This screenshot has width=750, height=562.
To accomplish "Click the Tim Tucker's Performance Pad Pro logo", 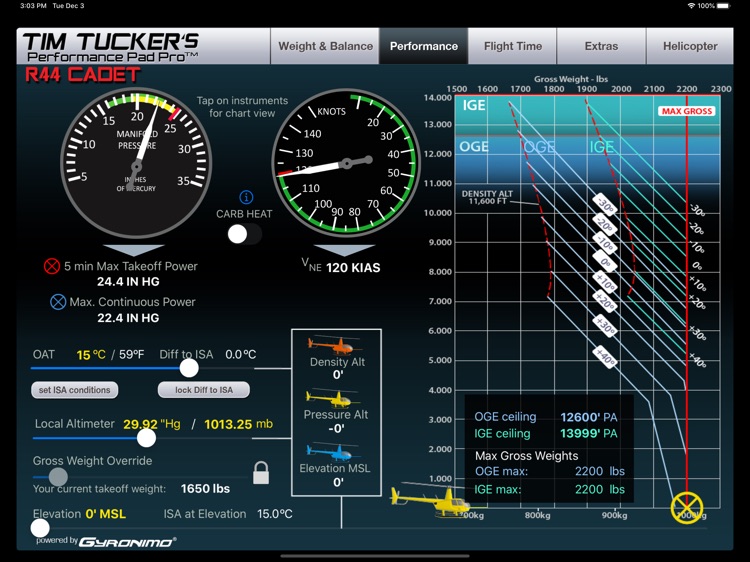I will coord(111,47).
